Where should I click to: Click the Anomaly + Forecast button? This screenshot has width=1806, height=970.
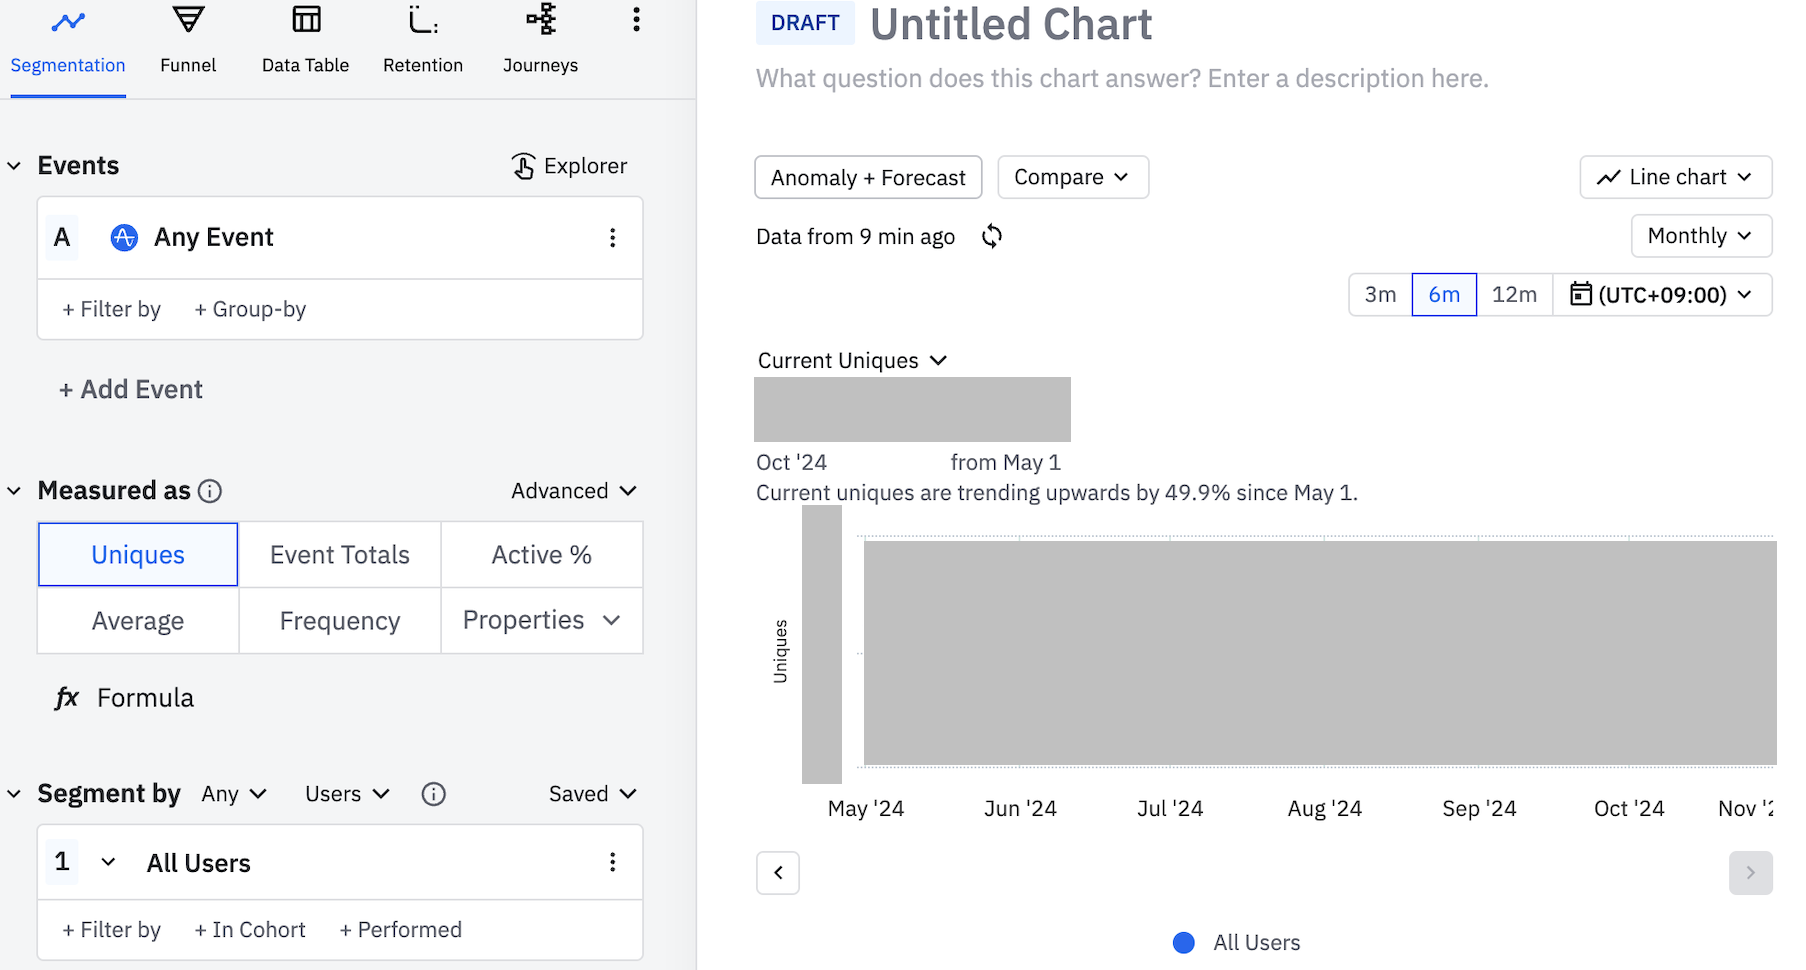click(868, 177)
